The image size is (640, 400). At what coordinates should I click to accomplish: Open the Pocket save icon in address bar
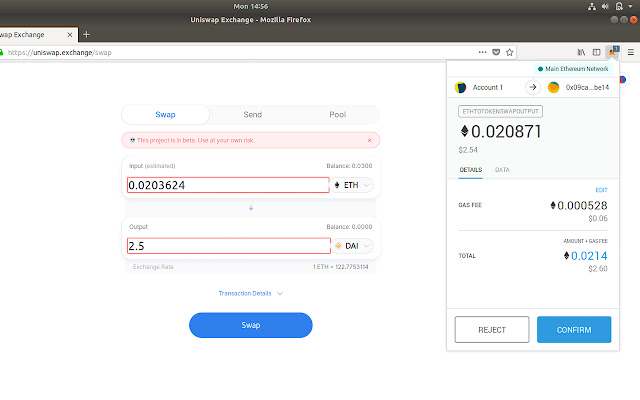(x=496, y=52)
